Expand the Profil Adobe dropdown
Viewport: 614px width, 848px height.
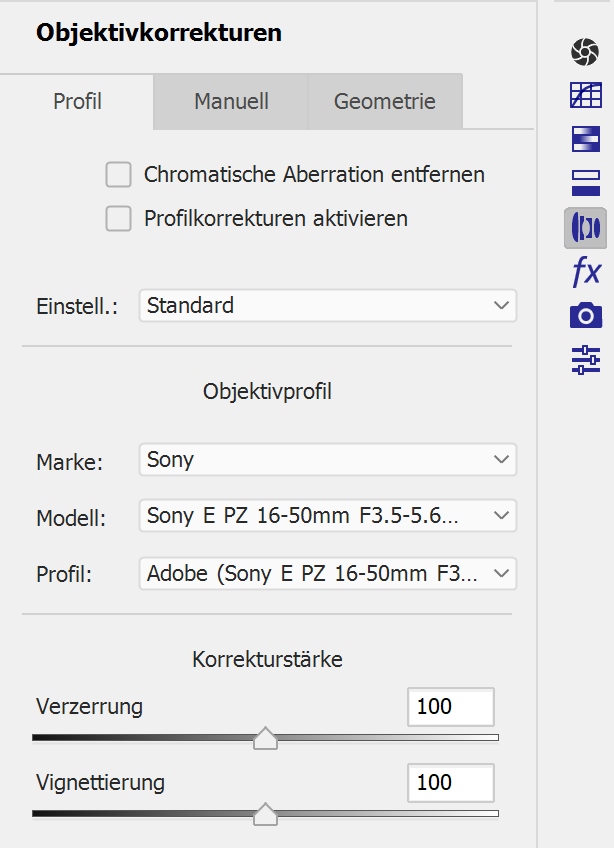[x=328, y=574]
